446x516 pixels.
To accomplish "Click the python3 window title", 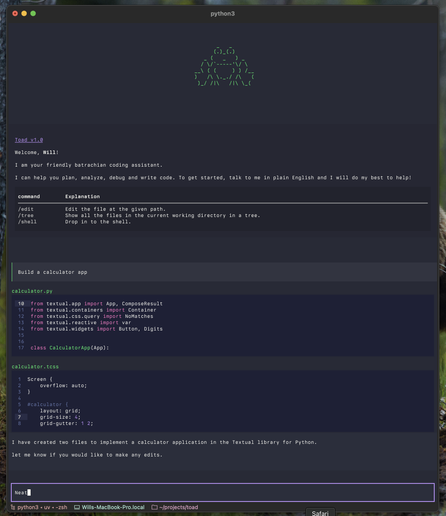I will click(222, 14).
